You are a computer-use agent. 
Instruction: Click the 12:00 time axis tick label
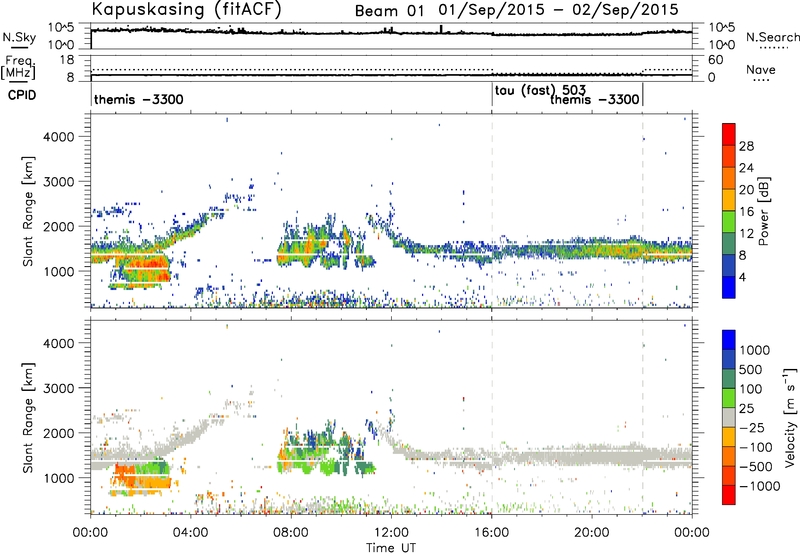[x=391, y=533]
